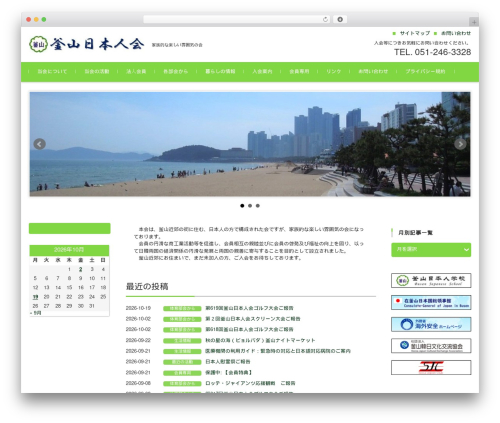Click the tag beside ロッテ・ジャイアンツ応援観戦
This screenshot has height=423, width=500.
[182, 383]
